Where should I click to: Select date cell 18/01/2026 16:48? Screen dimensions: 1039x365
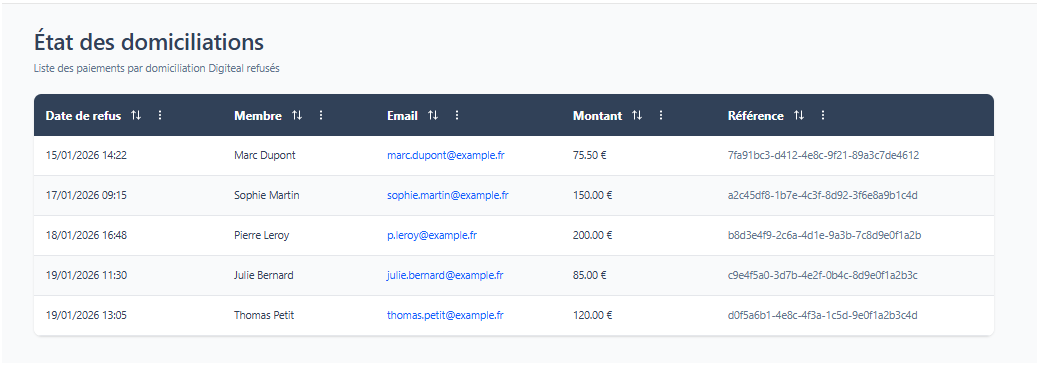(86, 235)
